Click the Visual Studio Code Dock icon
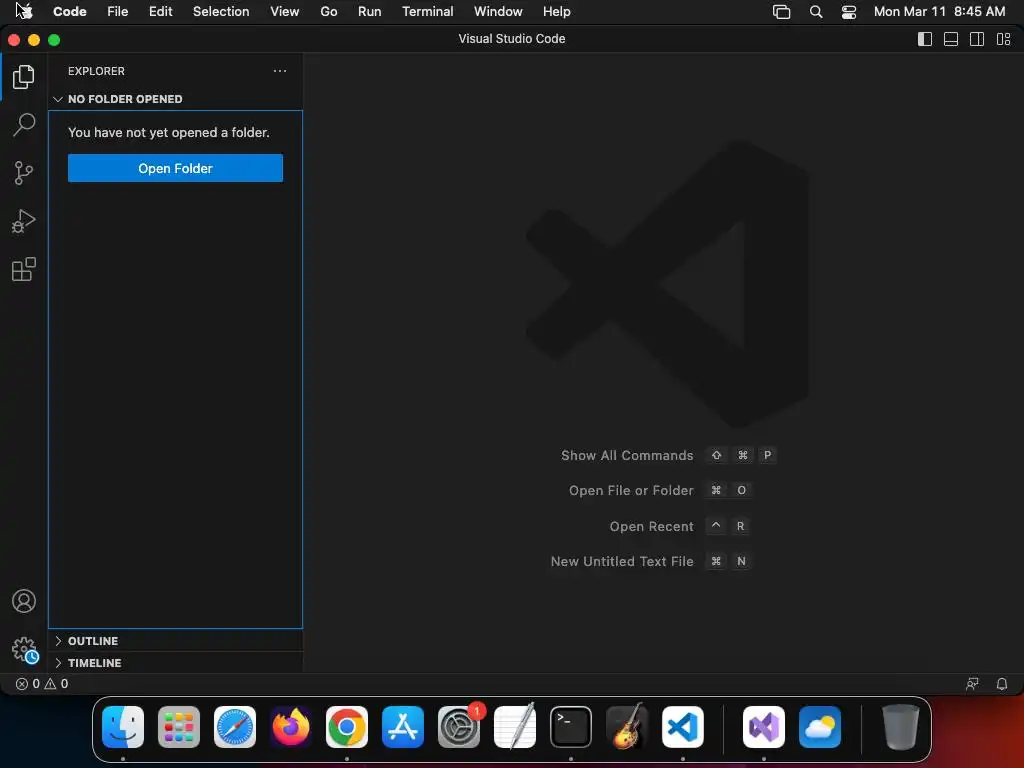The height and width of the screenshot is (768, 1024). click(683, 727)
